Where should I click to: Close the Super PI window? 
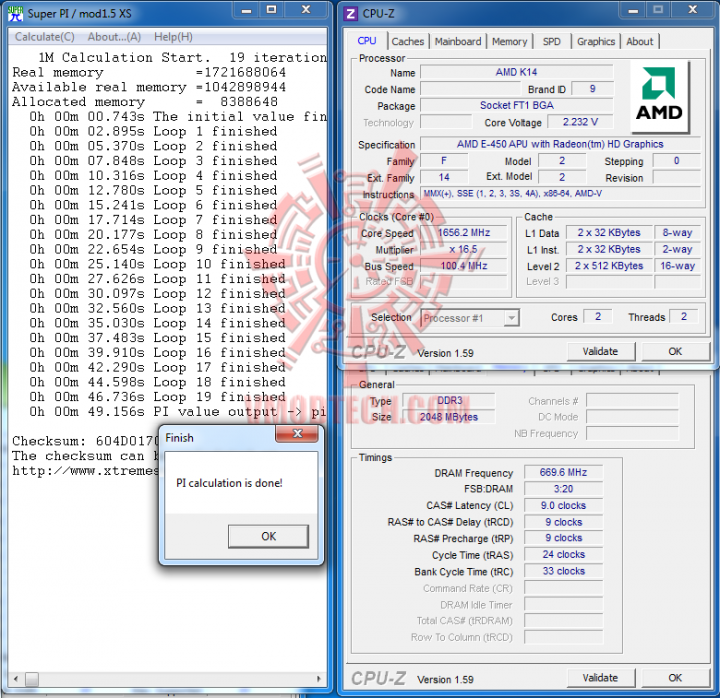[x=306, y=10]
